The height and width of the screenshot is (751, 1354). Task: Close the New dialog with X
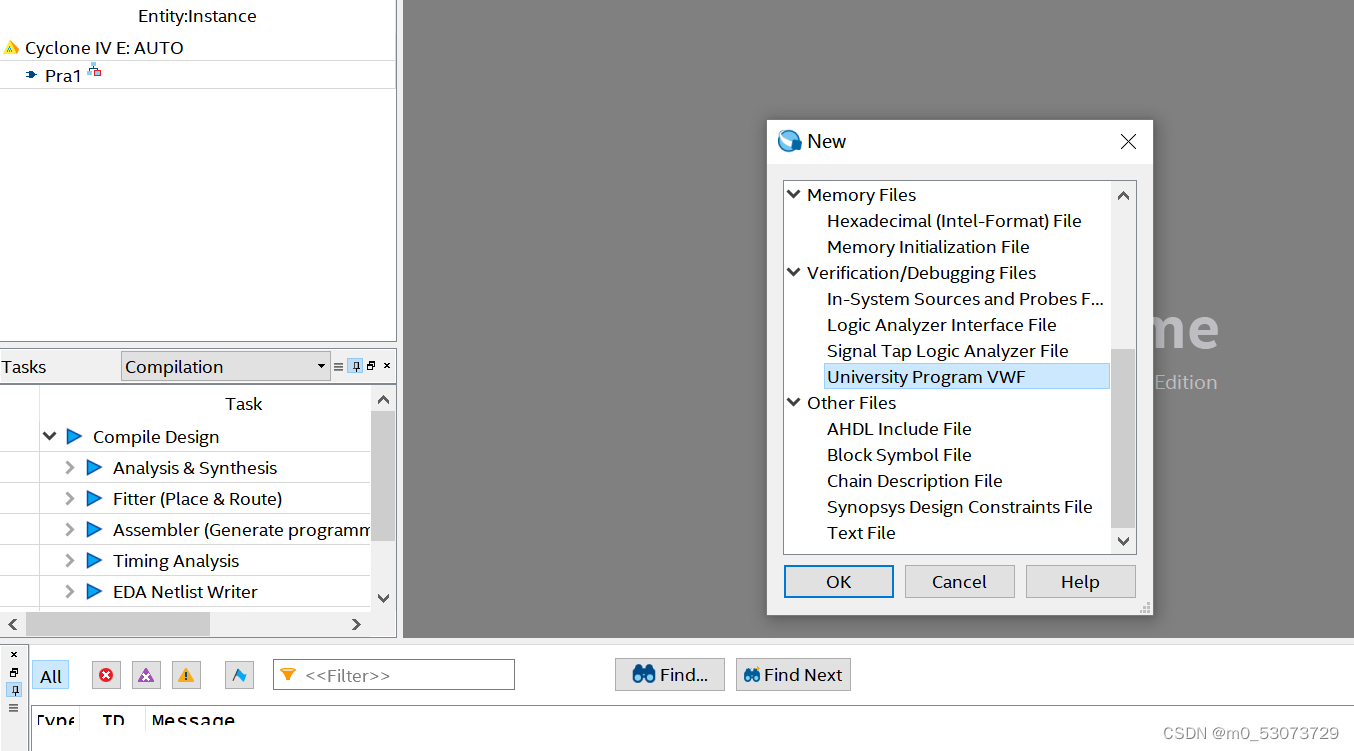(x=1128, y=142)
